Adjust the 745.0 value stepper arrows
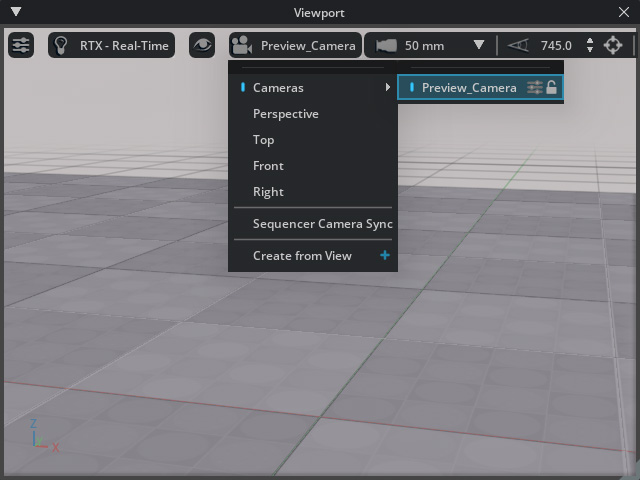The height and width of the screenshot is (480, 640). [x=589, y=45]
